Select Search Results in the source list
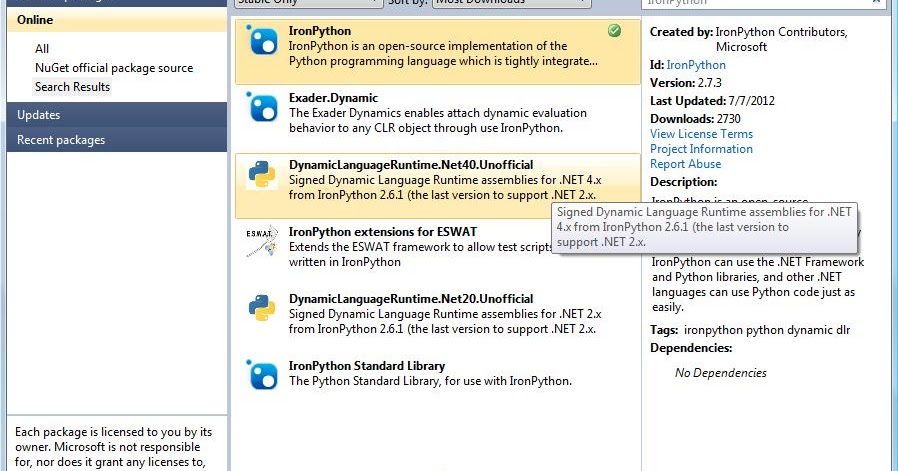Screen dimensions: 898x471 [x=72, y=87]
